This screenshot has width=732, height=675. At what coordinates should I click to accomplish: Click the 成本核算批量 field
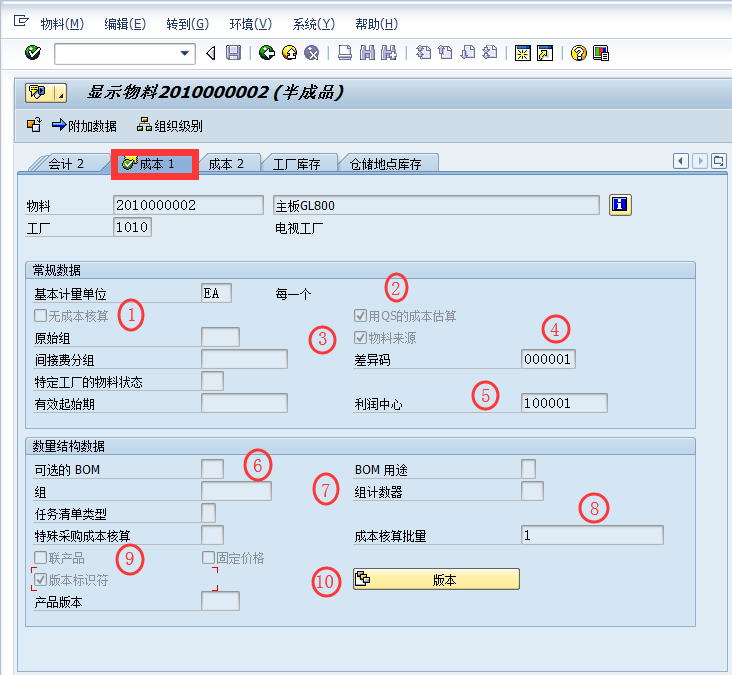pos(592,535)
